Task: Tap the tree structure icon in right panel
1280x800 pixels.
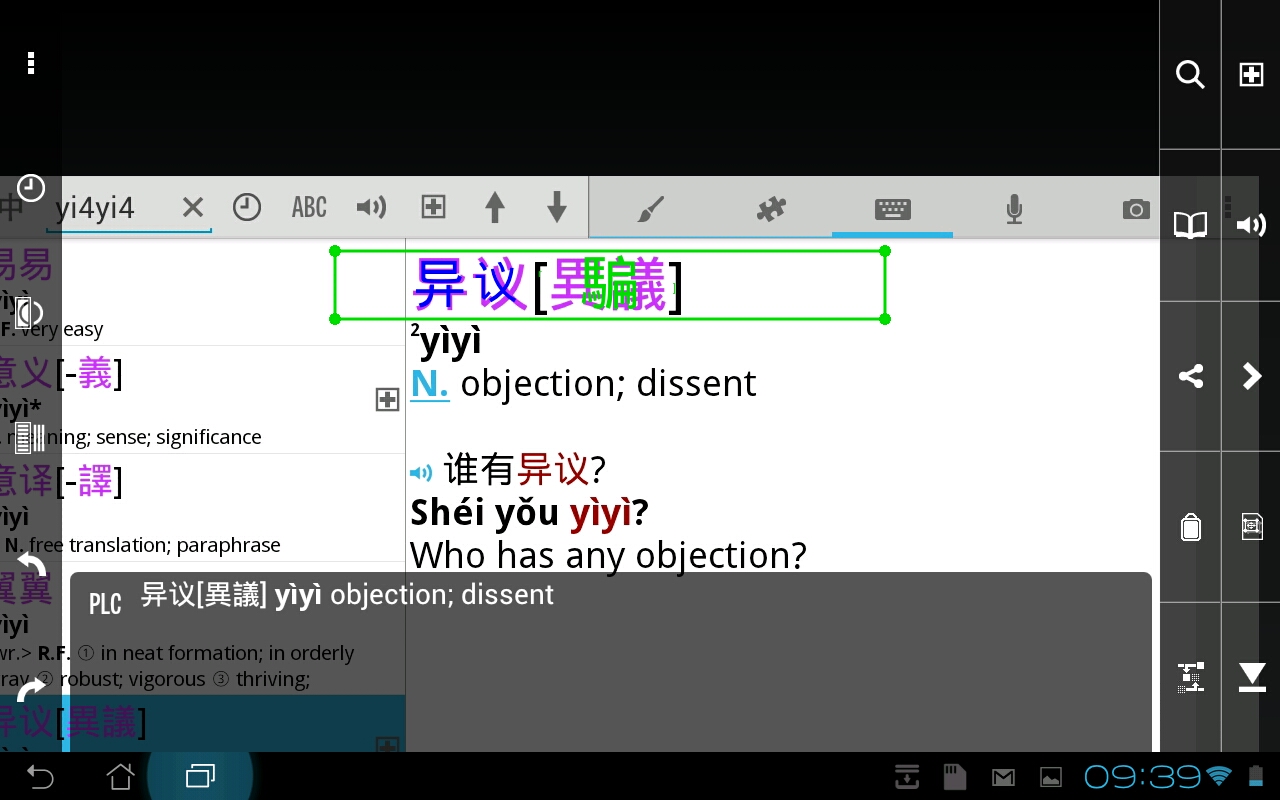Action: (1190, 677)
